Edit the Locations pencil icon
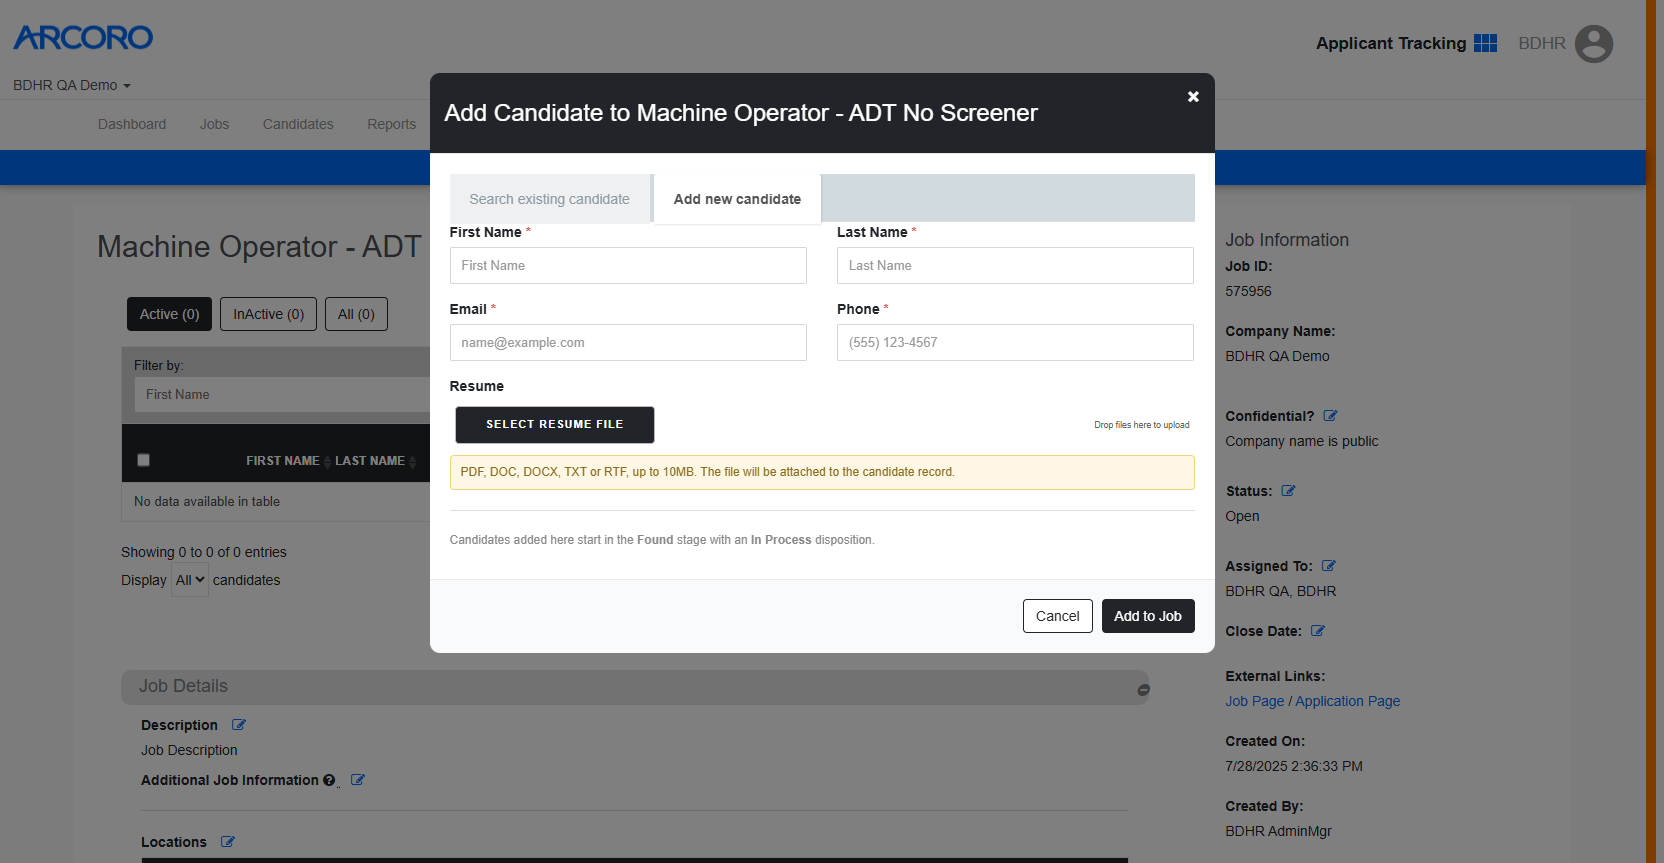The image size is (1664, 863). [x=227, y=842]
